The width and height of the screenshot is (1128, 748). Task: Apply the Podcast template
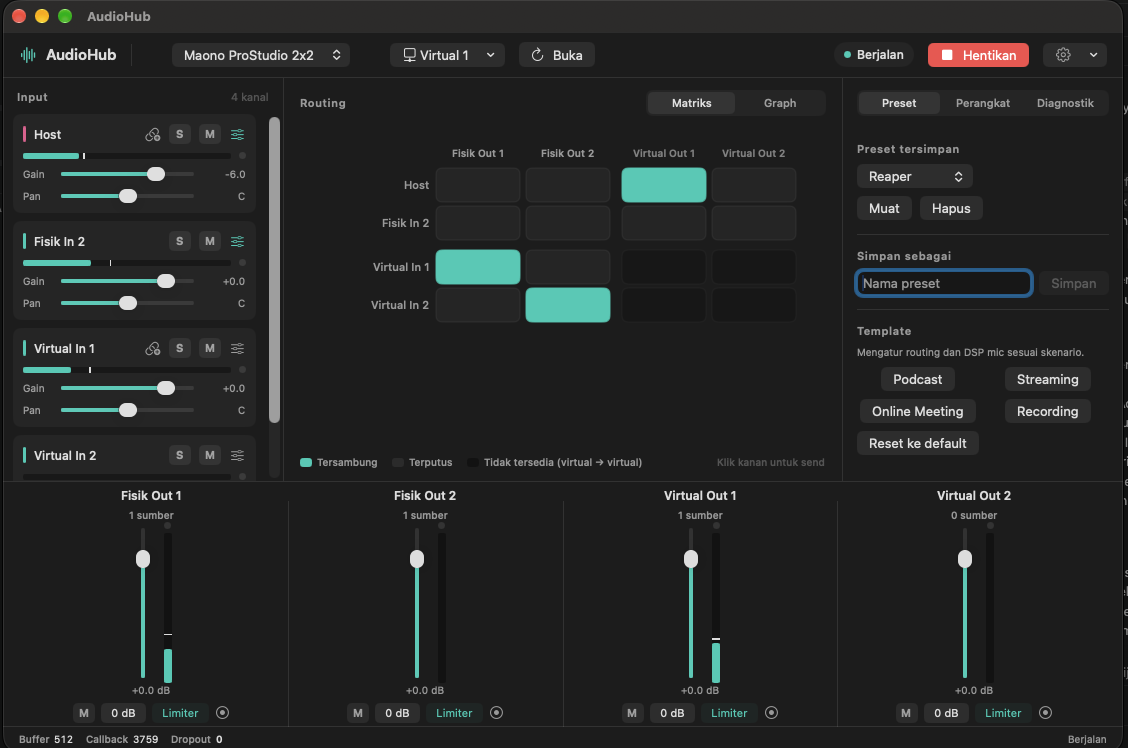(917, 379)
